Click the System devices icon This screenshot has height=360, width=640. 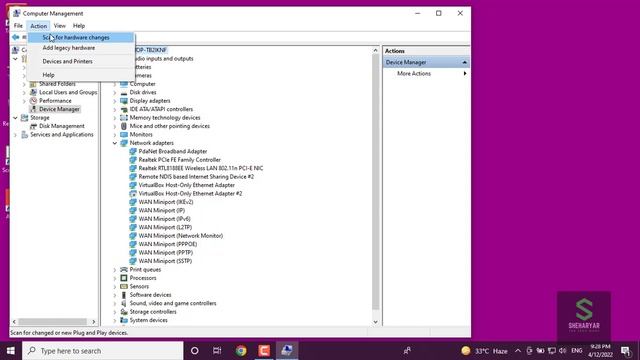tap(124, 320)
